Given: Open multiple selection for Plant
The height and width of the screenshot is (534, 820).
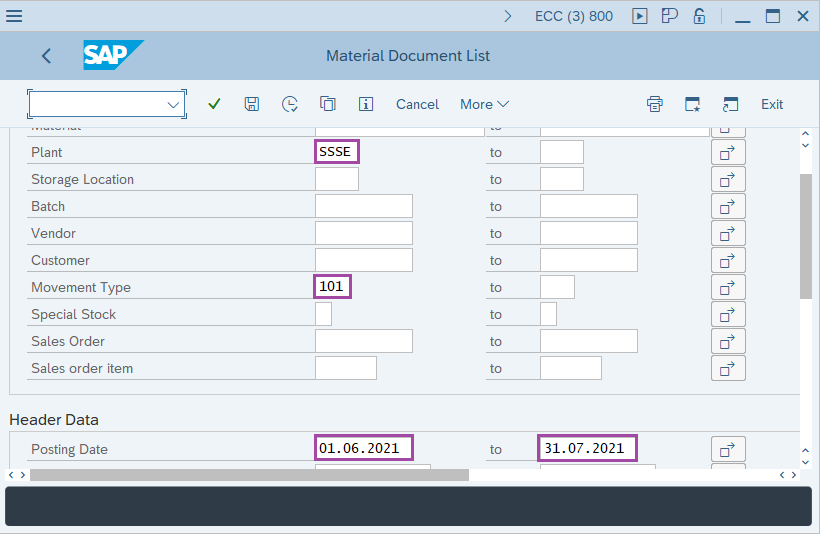Looking at the screenshot, I should 728,153.
